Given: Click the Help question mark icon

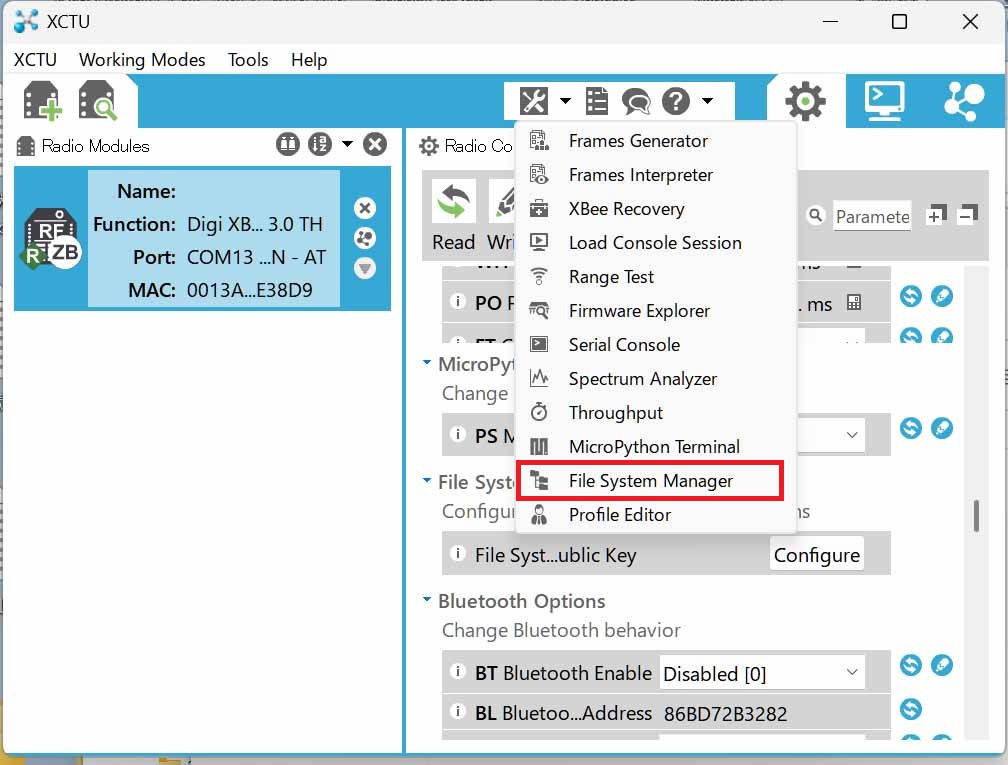Looking at the screenshot, I should [x=676, y=101].
